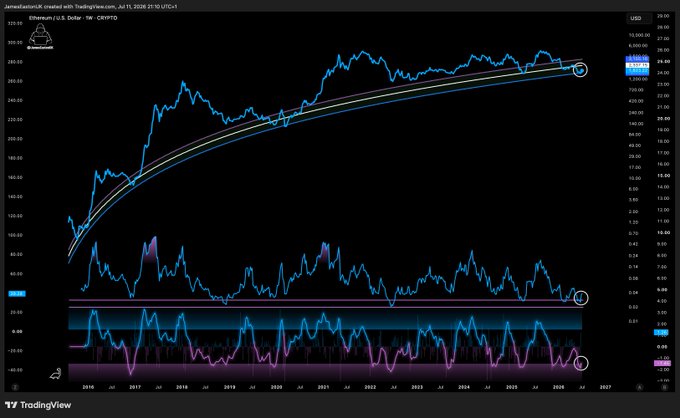
Task: Click the 2025 label on time axis
Action: [511, 387]
